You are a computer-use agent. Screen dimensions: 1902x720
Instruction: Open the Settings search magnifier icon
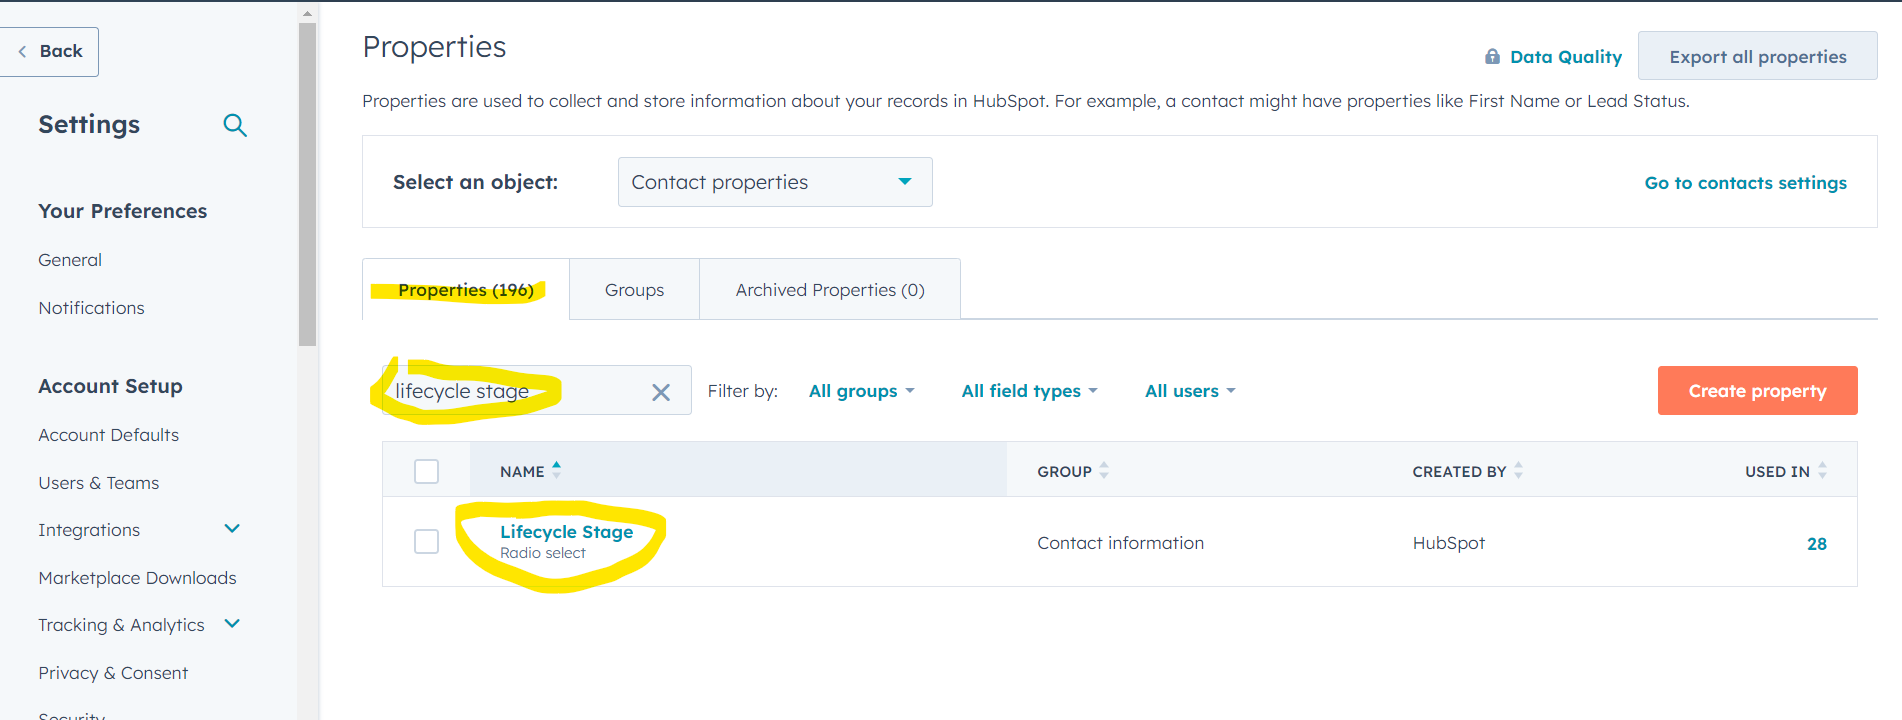pyautogui.click(x=235, y=125)
